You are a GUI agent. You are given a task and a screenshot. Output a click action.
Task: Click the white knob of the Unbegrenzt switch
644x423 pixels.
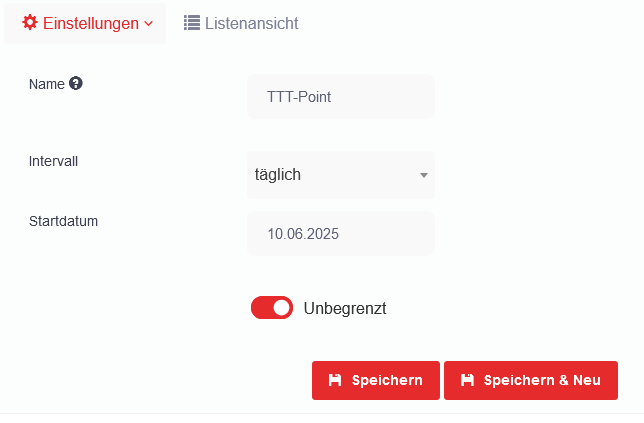pos(281,308)
